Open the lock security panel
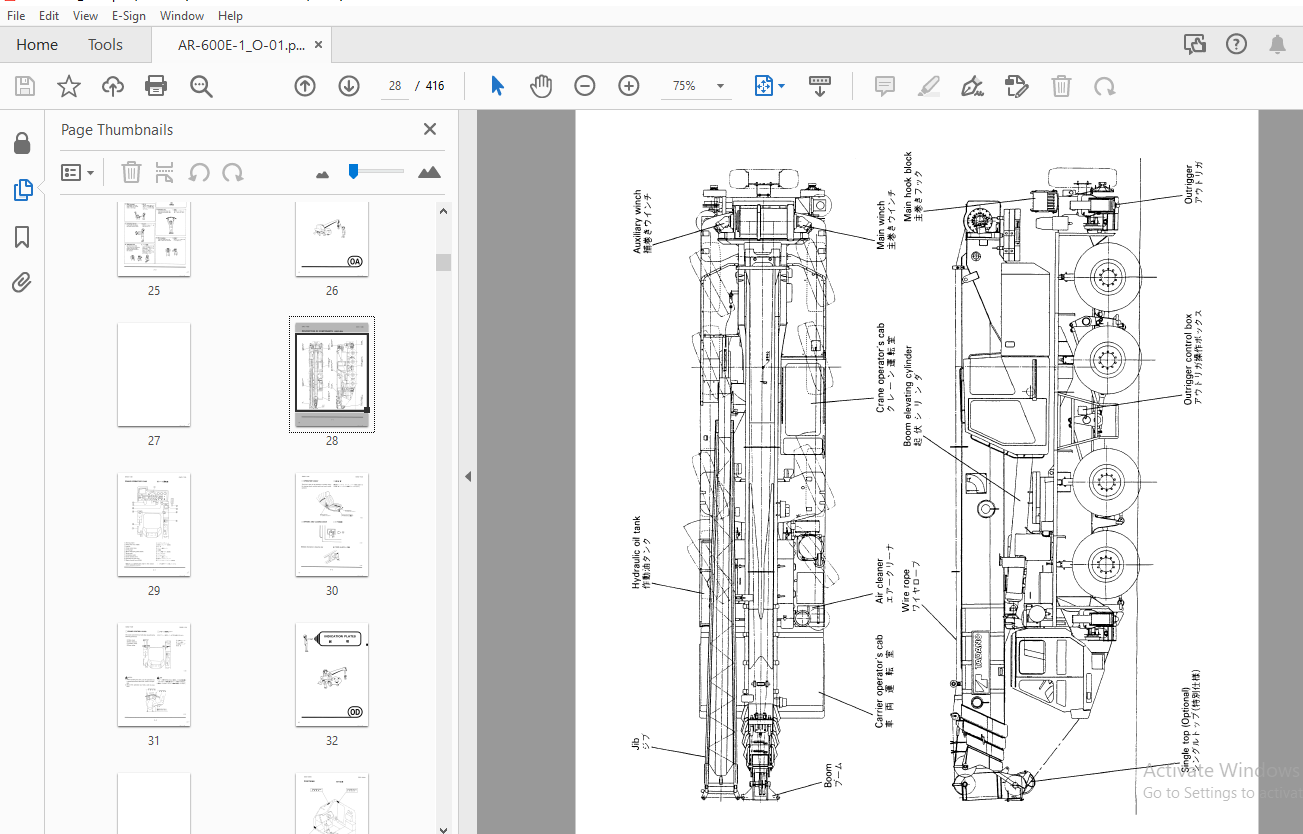 pyautogui.click(x=22, y=143)
